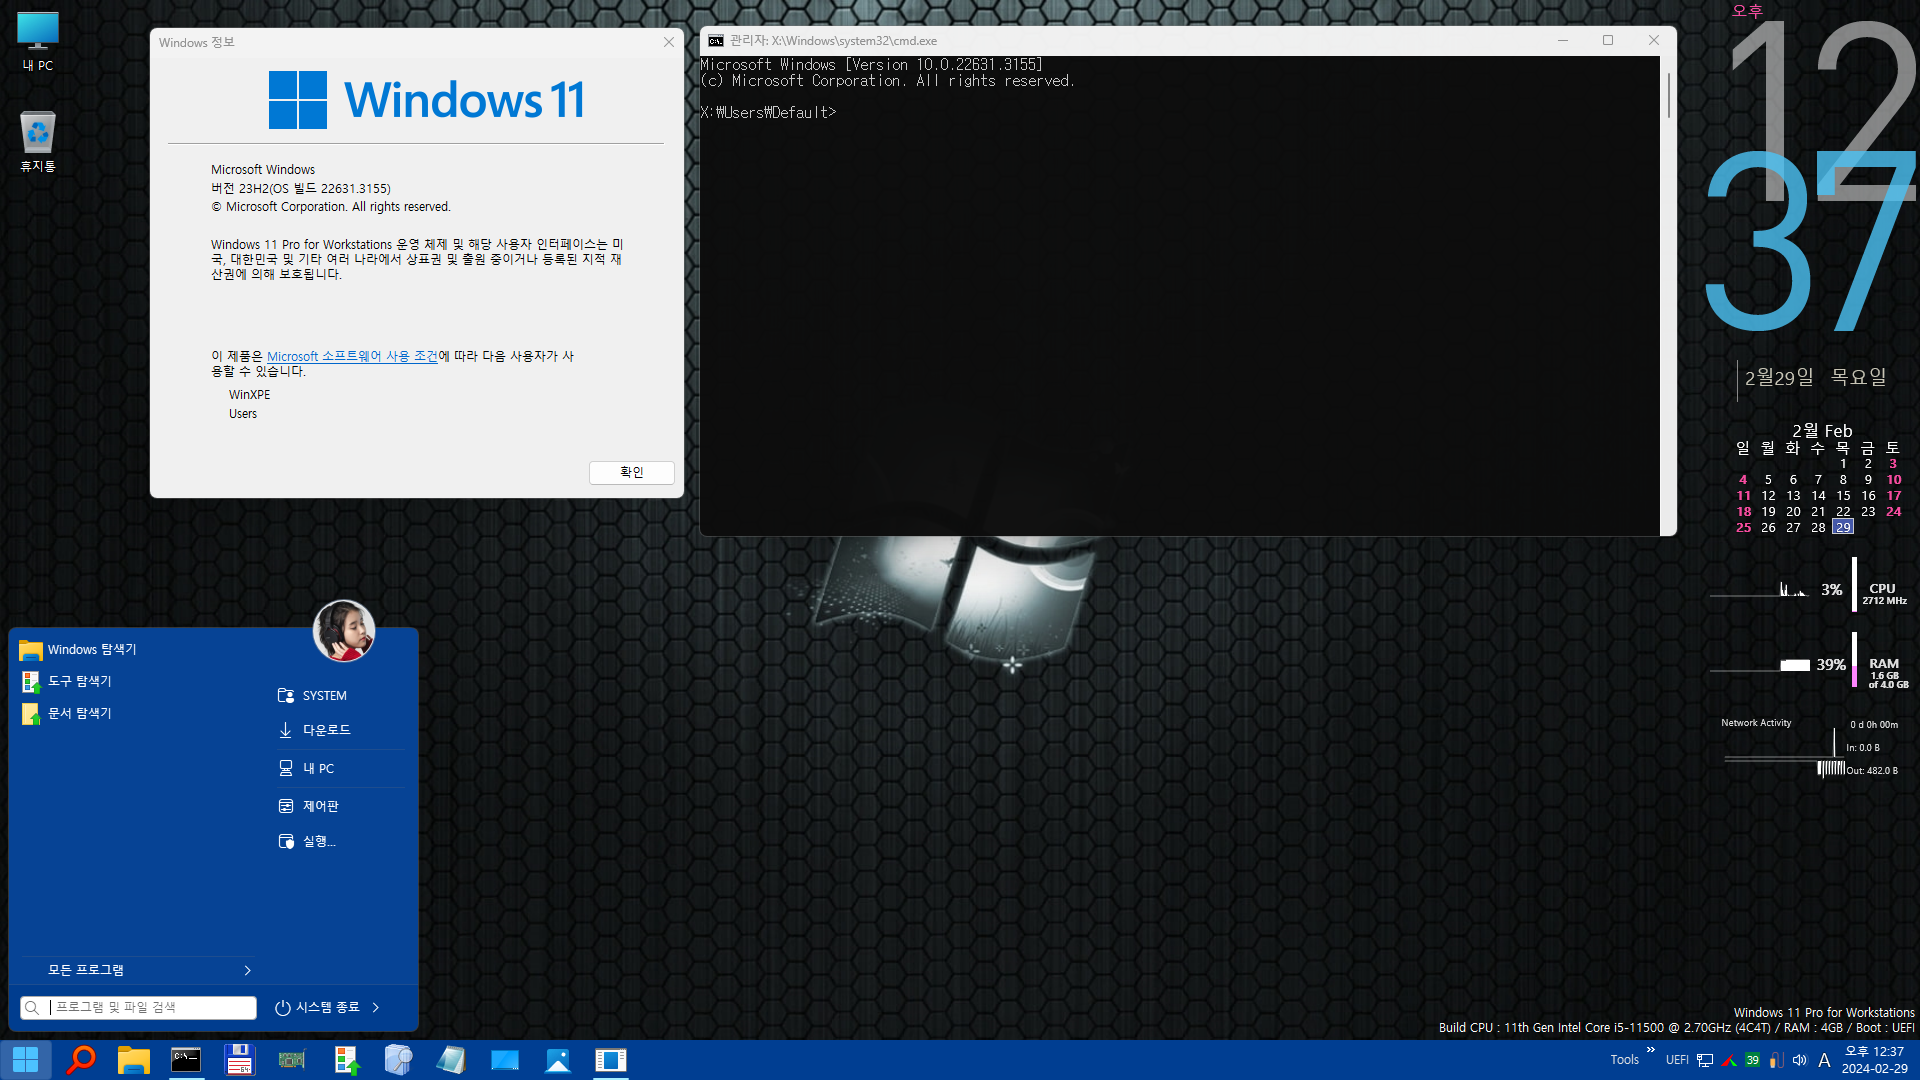The height and width of the screenshot is (1080, 1920).
Task: Launch the Notepad icon on taskbar
Action: pyautogui.click(x=451, y=1060)
